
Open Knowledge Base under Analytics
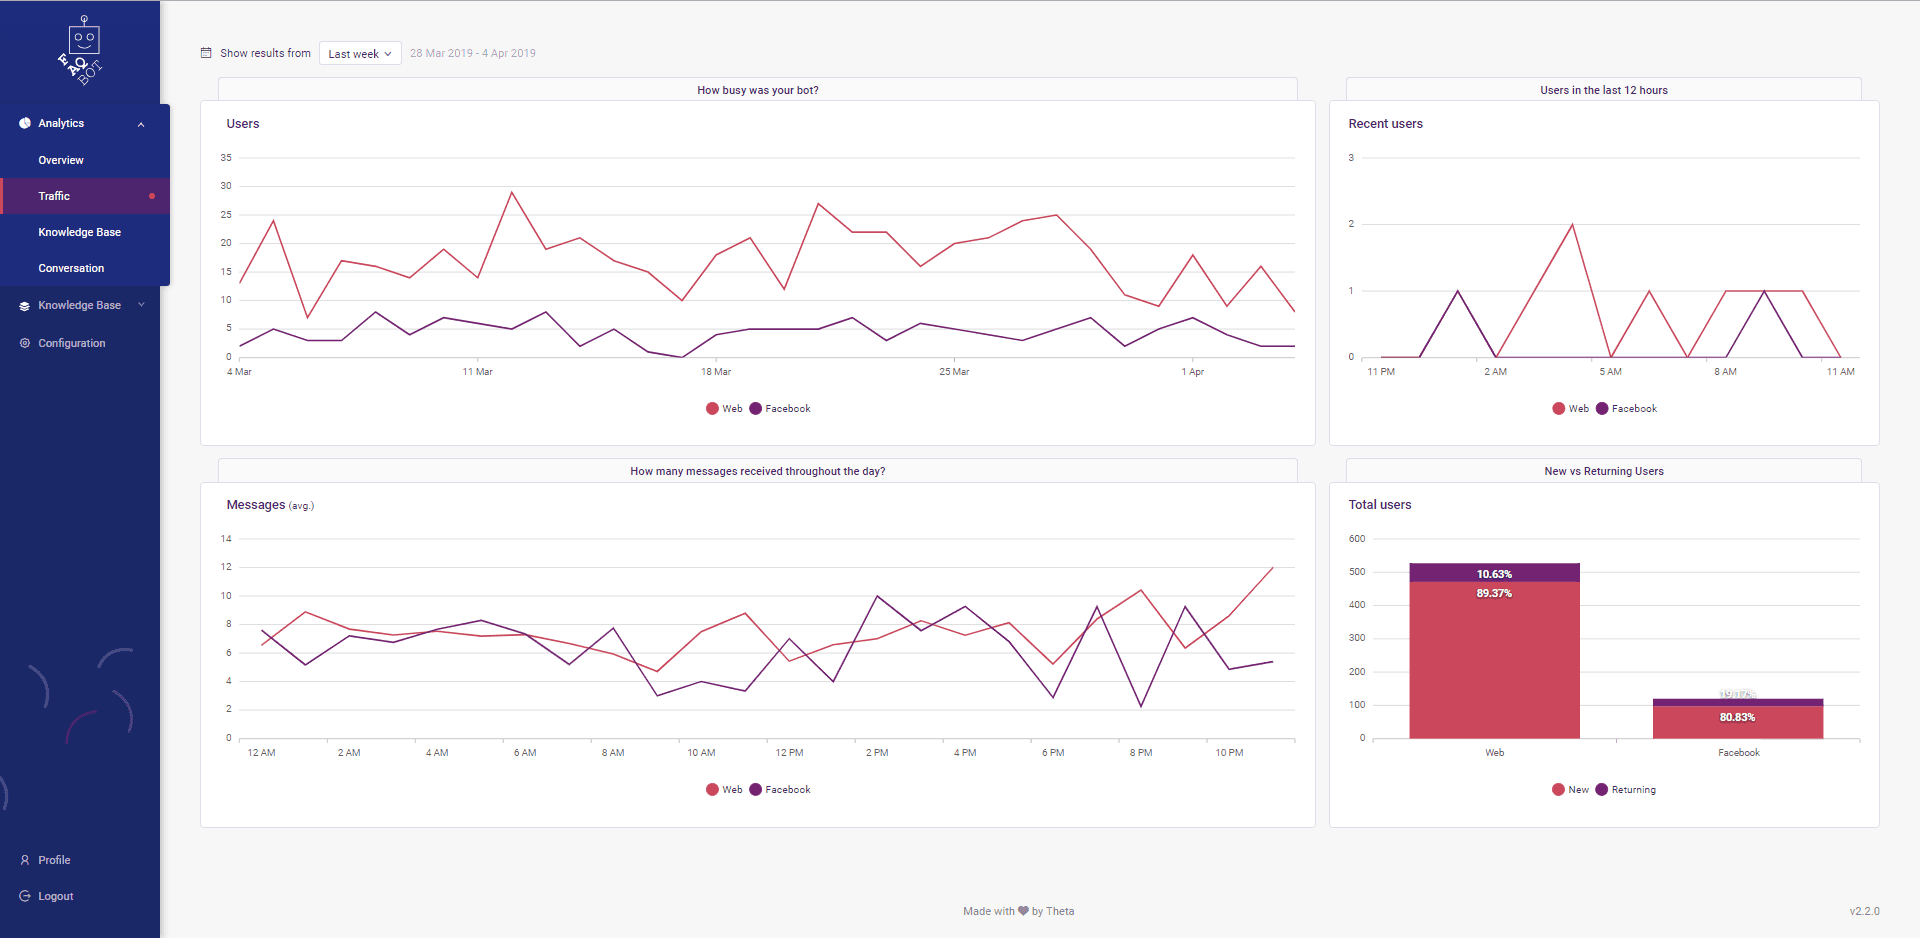[79, 232]
